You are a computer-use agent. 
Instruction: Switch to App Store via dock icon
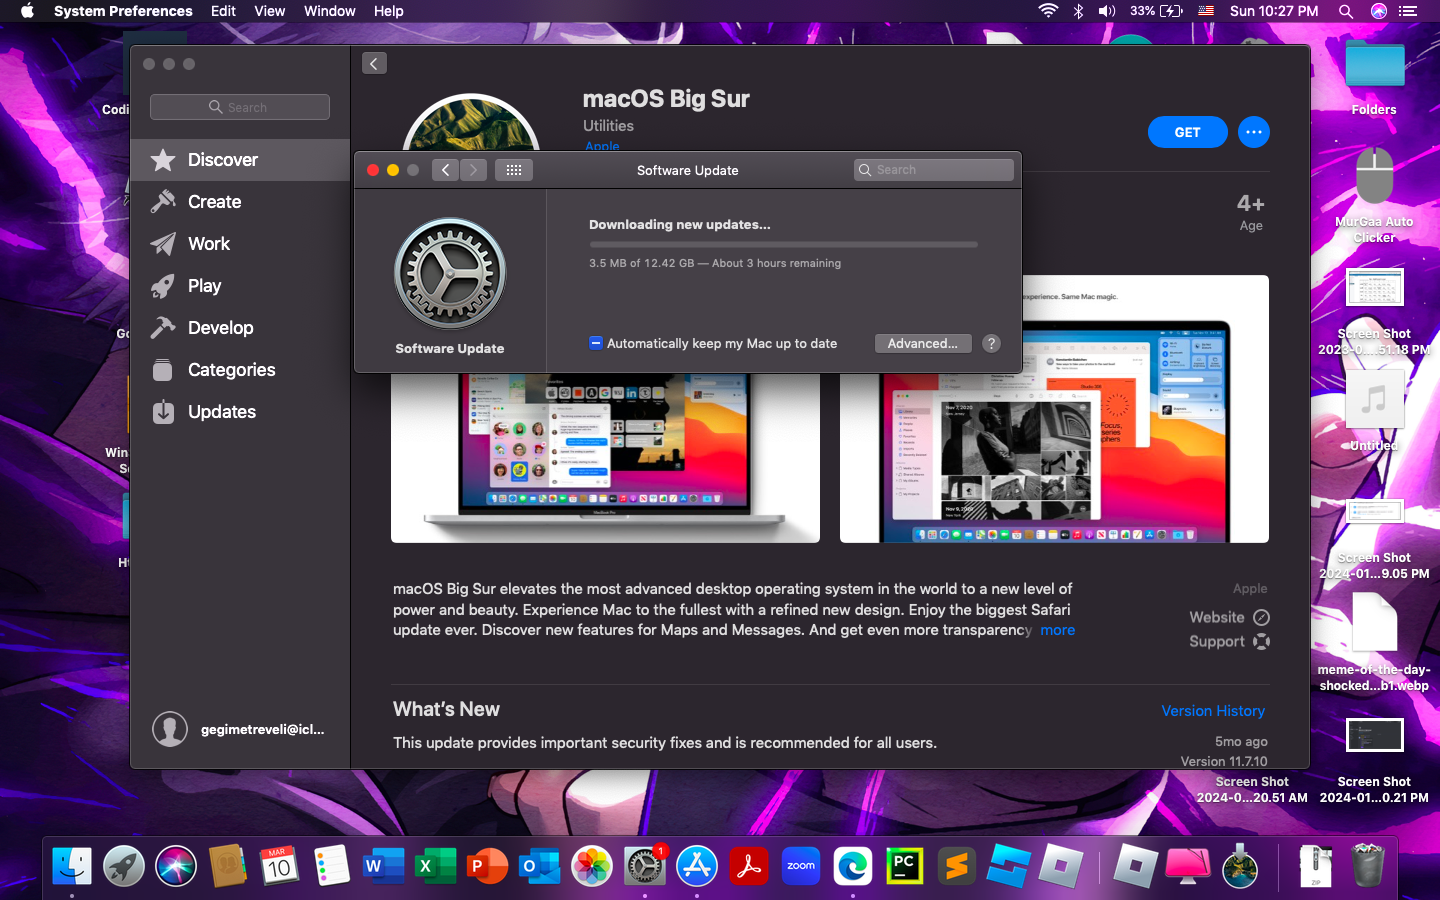click(x=697, y=866)
